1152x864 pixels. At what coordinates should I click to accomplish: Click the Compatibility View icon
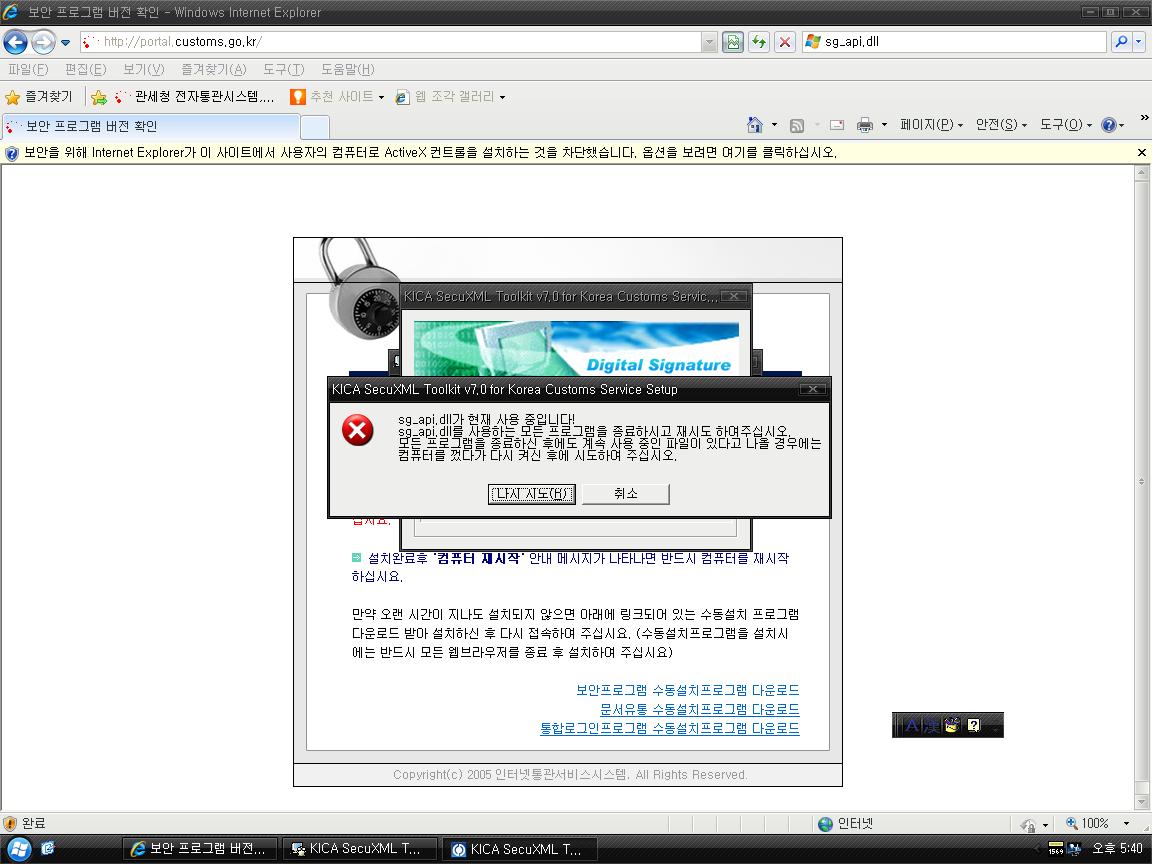tap(732, 42)
